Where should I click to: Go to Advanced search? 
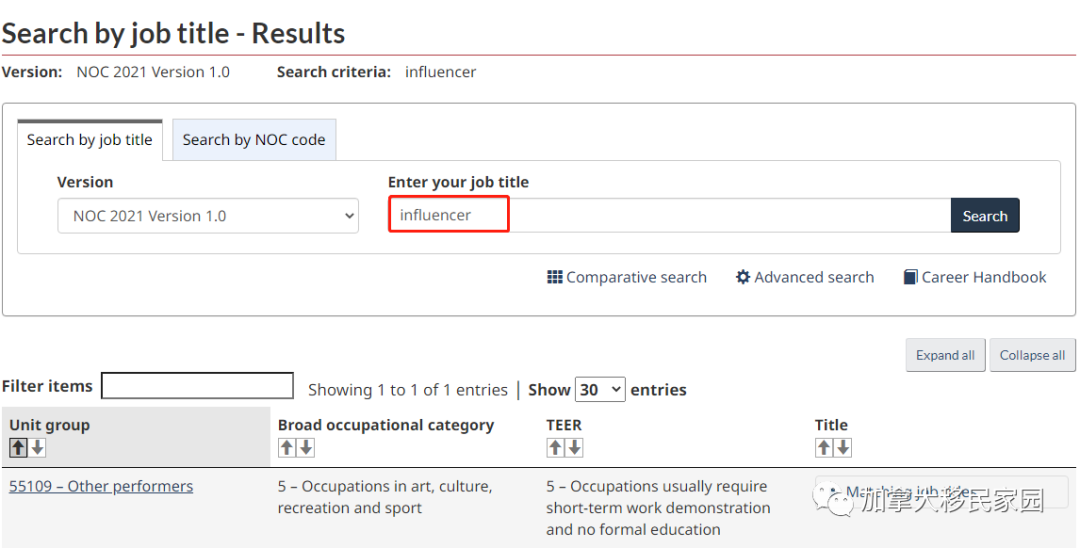point(805,277)
